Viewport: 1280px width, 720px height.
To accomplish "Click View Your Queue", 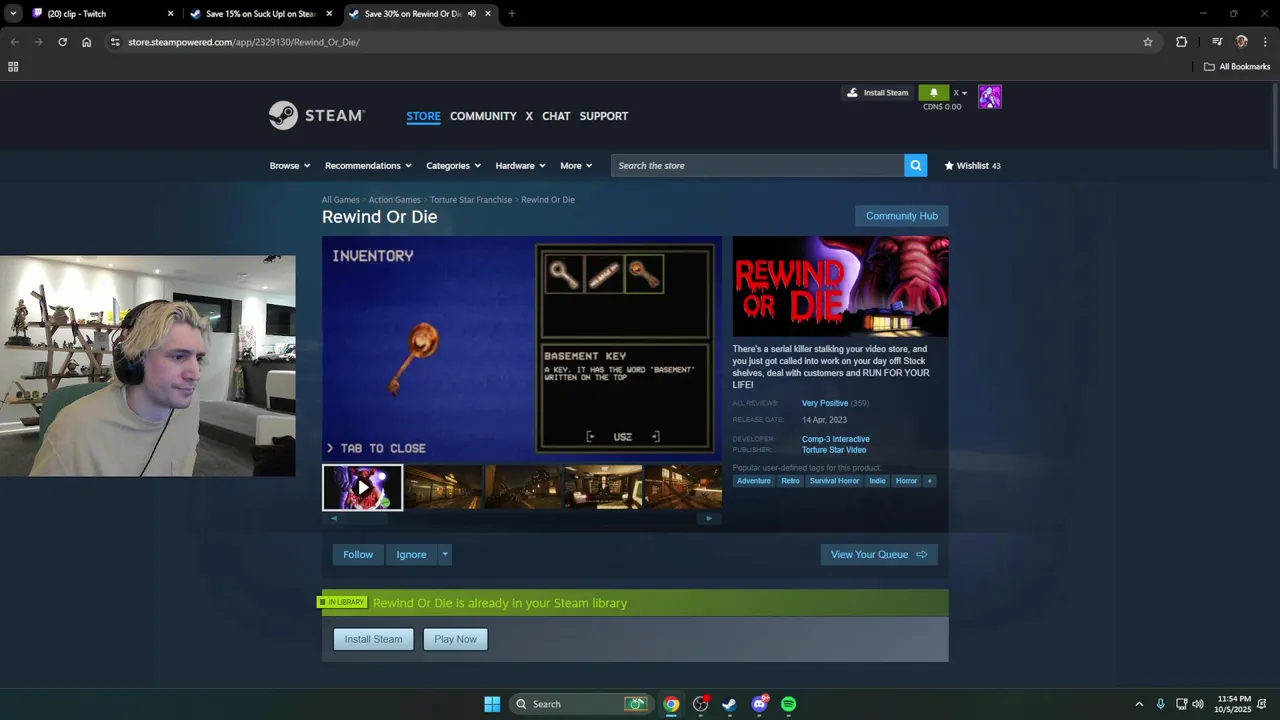I will click(x=879, y=555).
